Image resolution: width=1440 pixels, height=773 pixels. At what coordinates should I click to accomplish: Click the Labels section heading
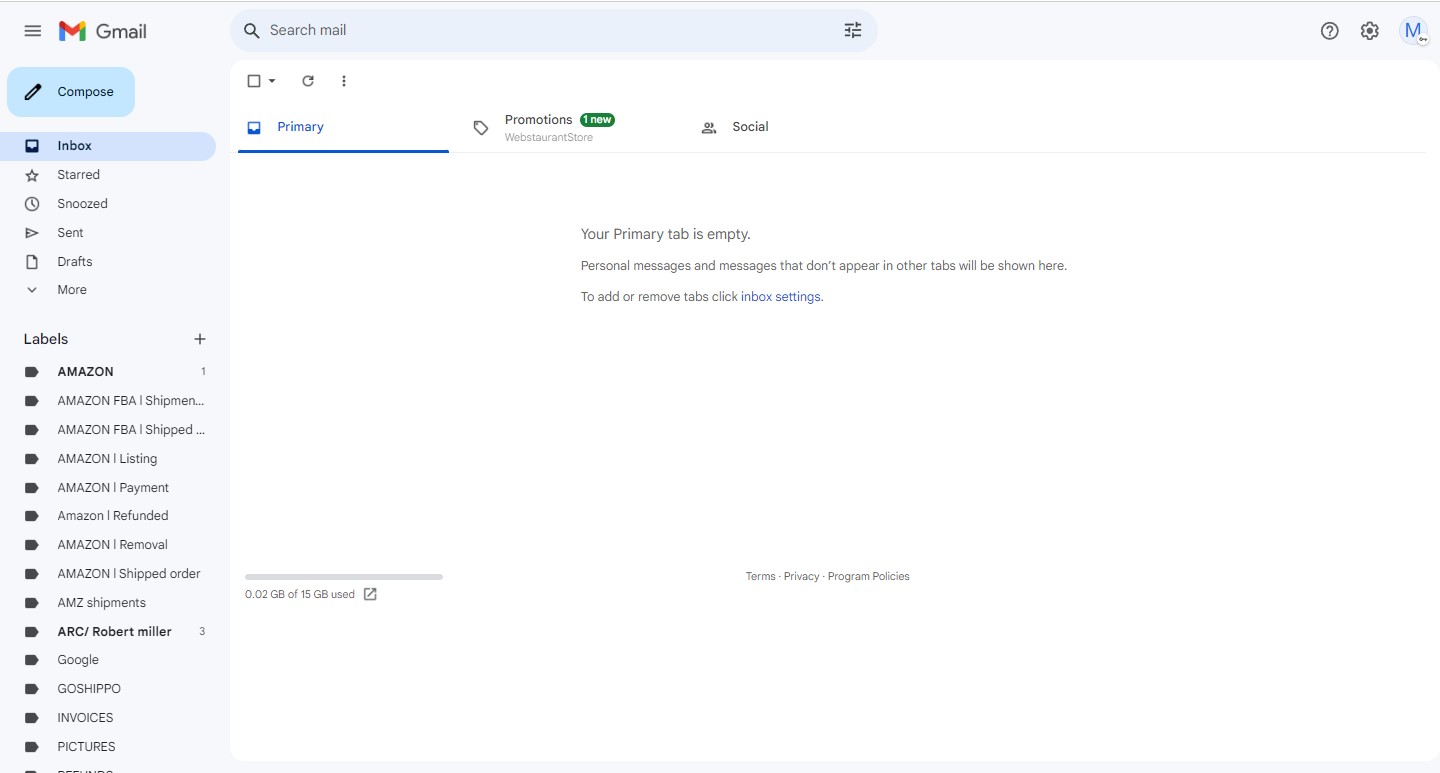coord(46,339)
